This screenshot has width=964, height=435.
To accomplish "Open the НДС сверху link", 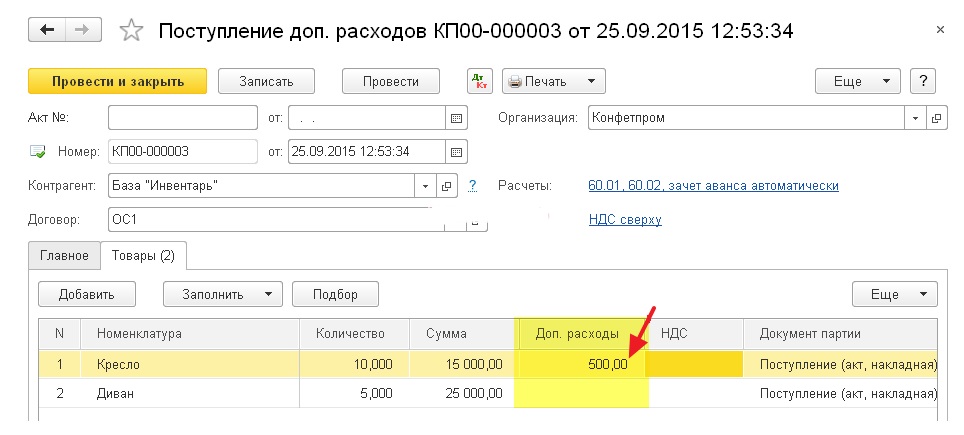I will [x=625, y=219].
